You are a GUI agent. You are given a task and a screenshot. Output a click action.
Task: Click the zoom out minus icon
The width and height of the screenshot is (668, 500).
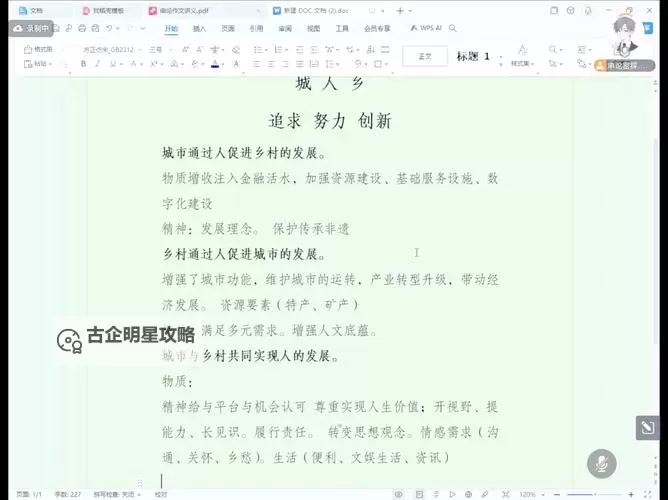tap(557, 494)
